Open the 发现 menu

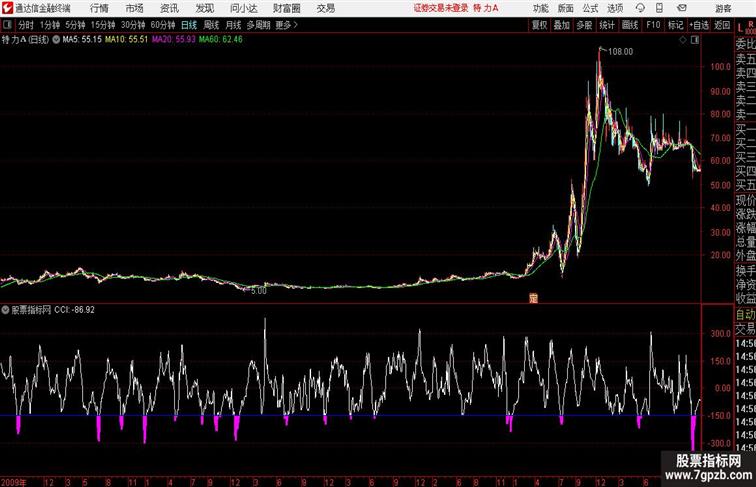[204, 8]
